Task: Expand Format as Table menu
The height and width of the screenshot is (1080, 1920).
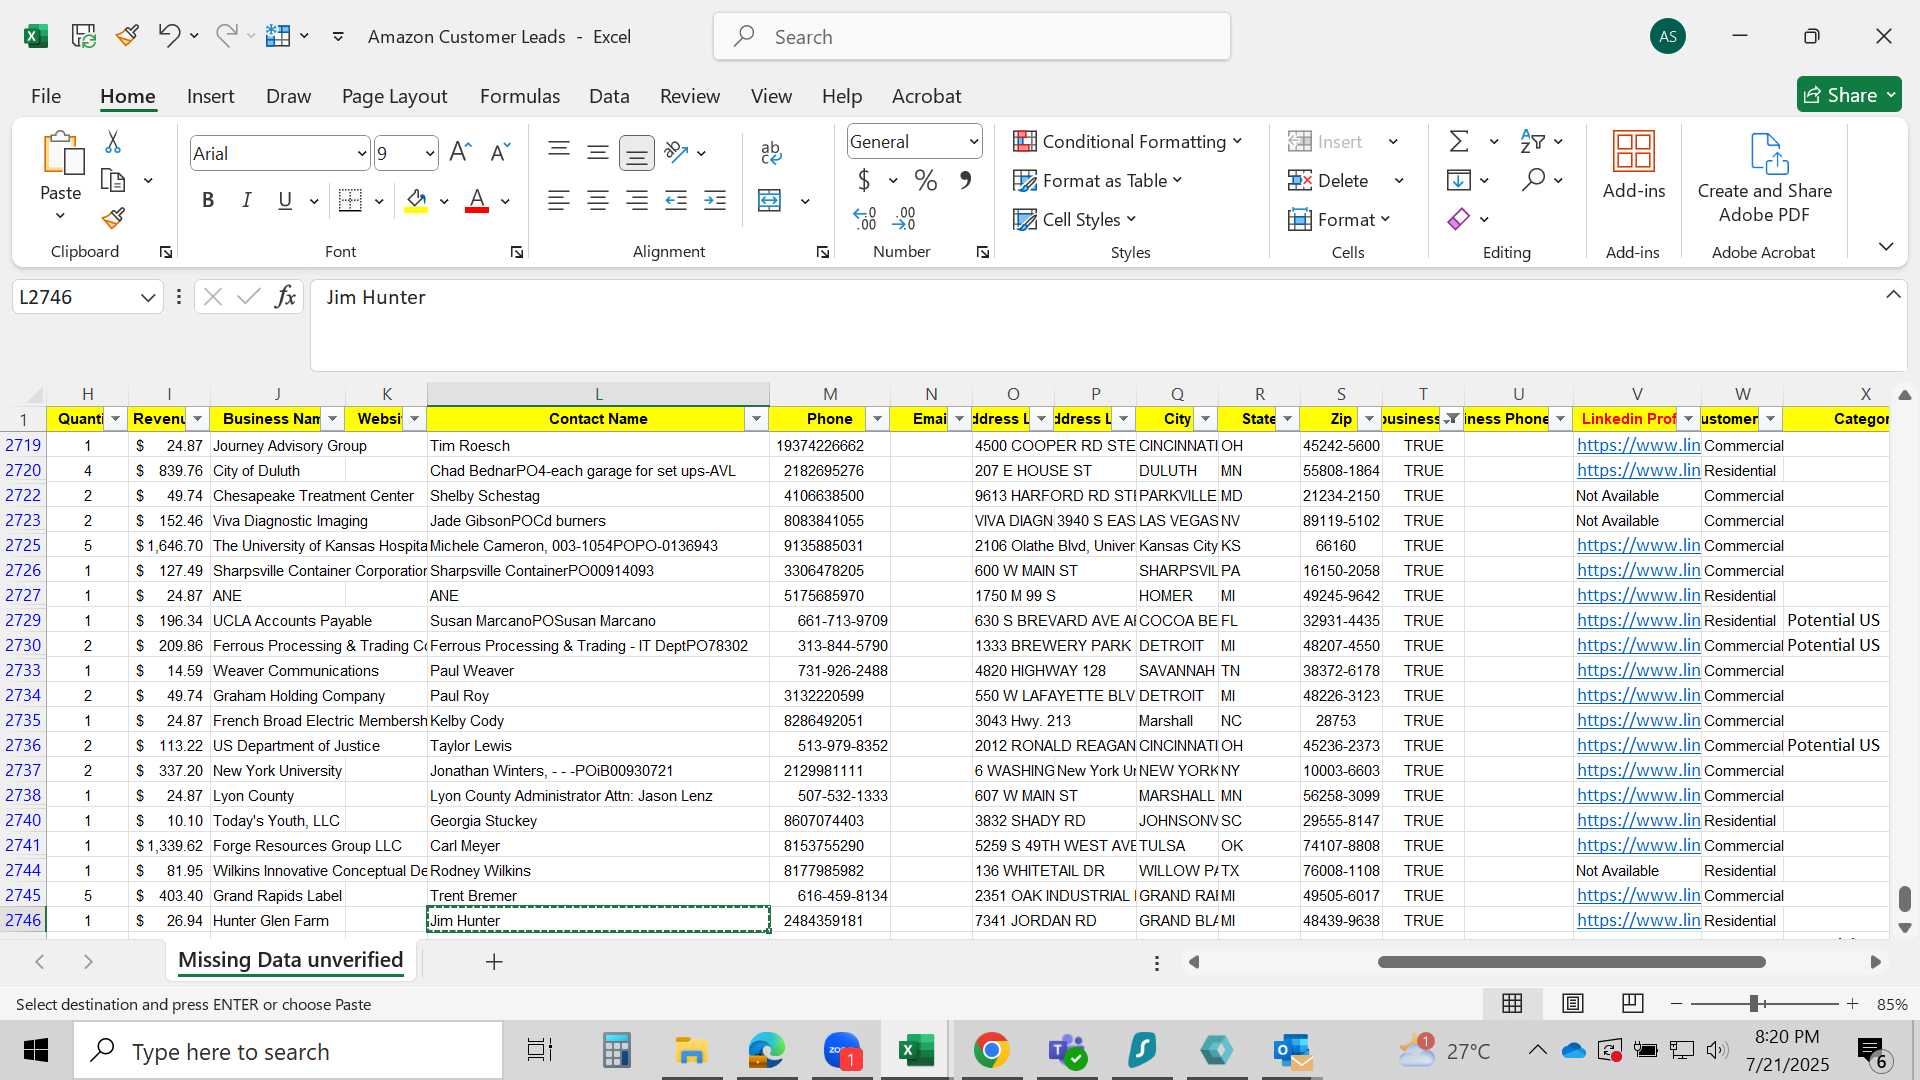Action: pos(1097,180)
